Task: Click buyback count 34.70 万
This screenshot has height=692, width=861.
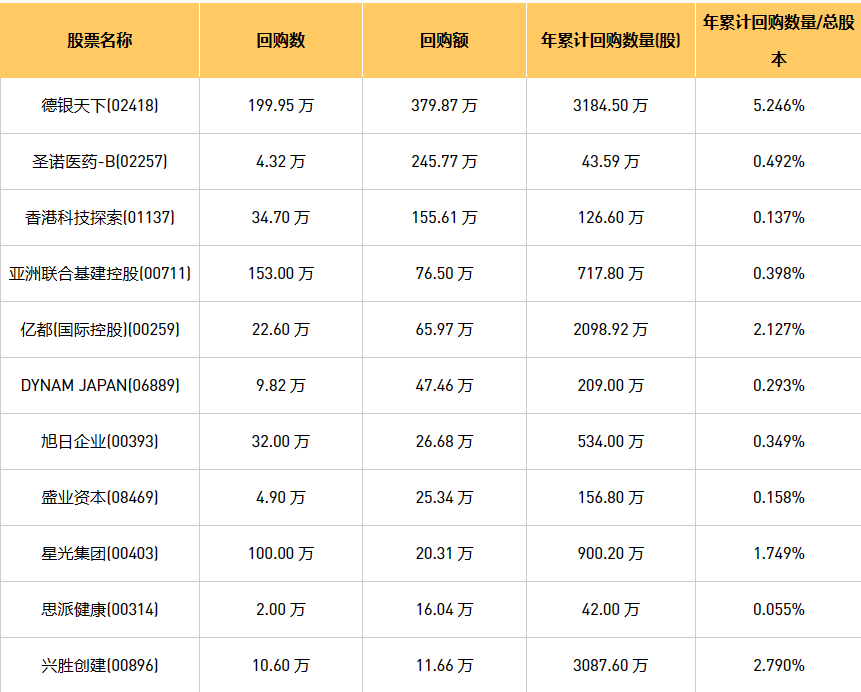Action: pos(281,217)
